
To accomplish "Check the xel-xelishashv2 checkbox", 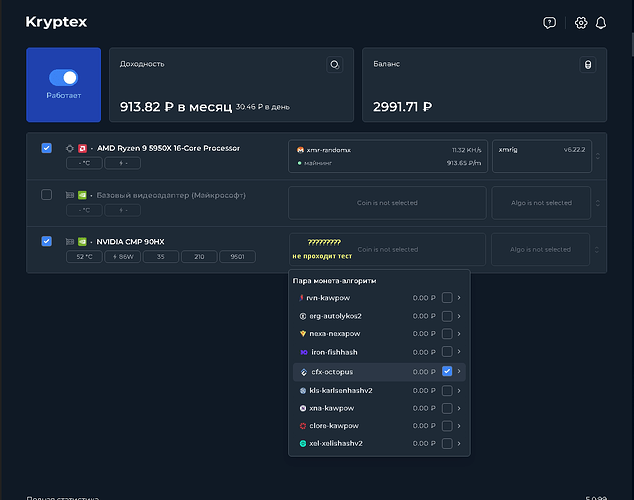I will point(447,443).
